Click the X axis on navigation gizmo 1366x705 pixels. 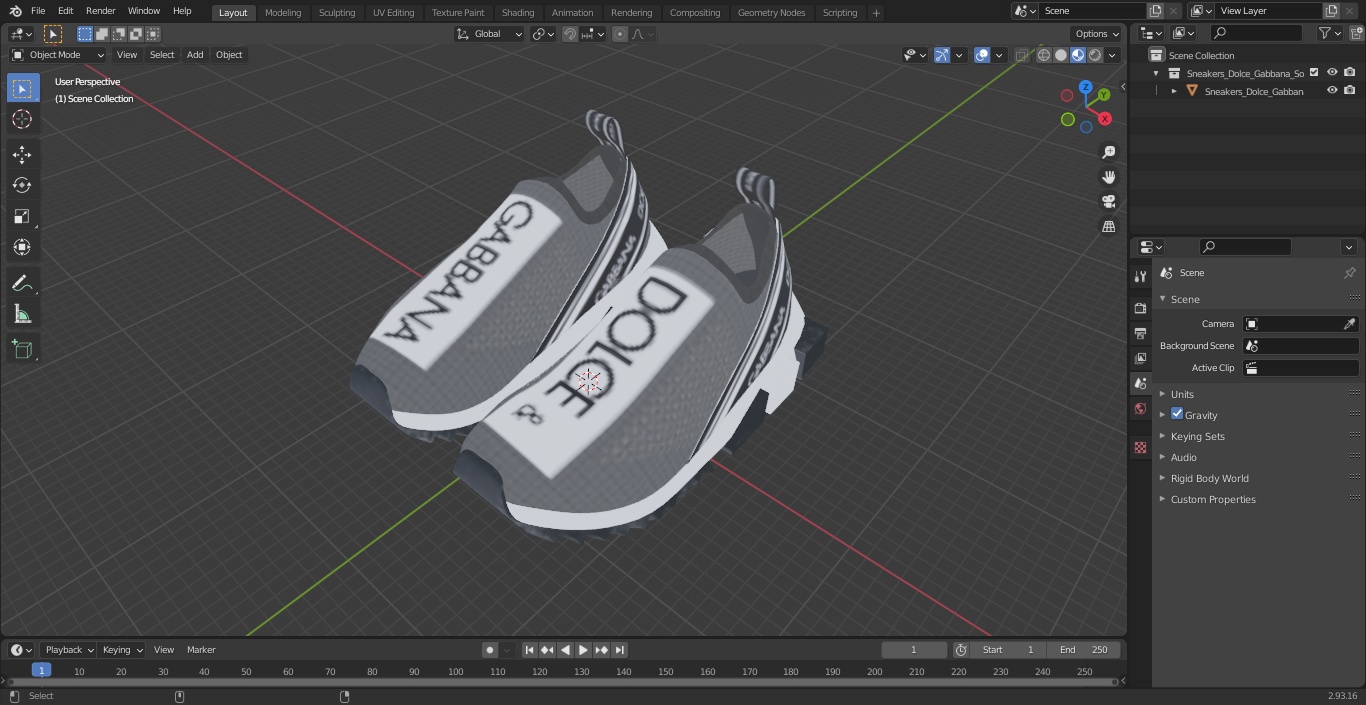coord(1105,118)
